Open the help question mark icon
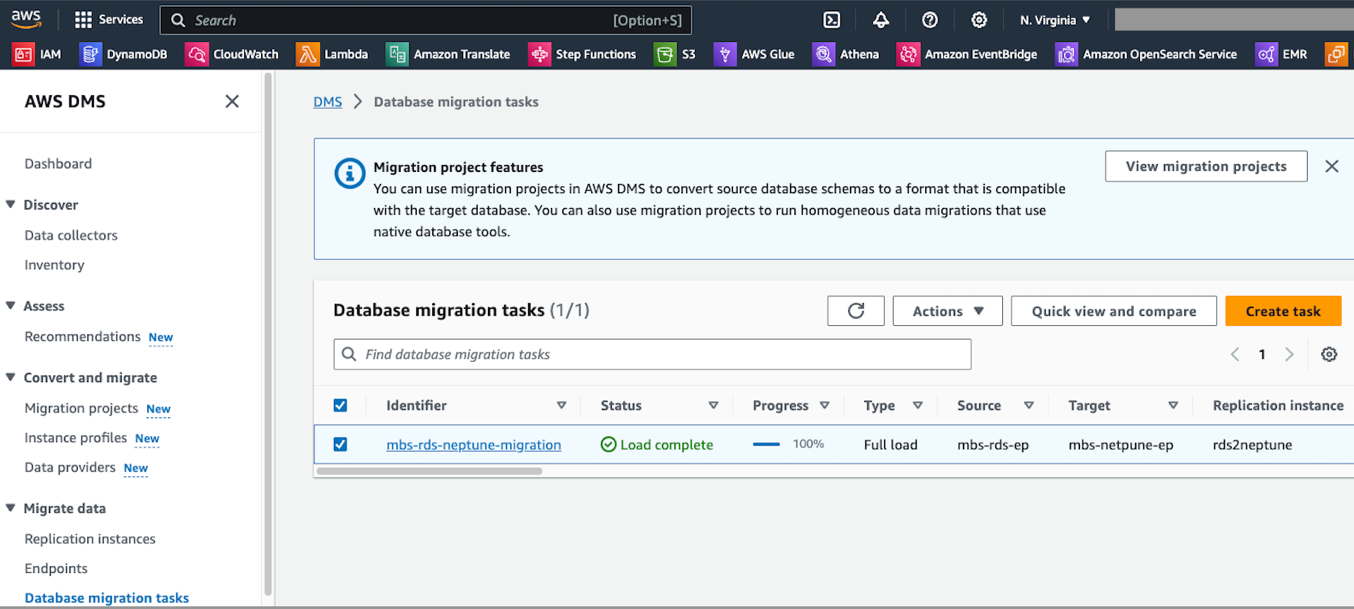Image resolution: width=1354 pixels, height=609 pixels. pos(930,20)
